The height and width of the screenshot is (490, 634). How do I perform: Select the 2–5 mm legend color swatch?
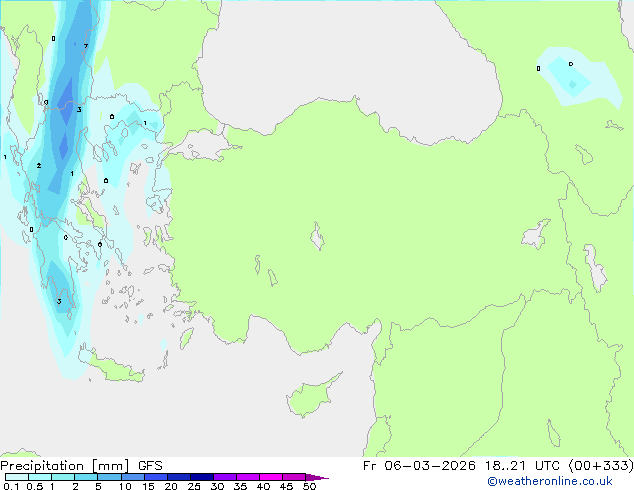click(86, 477)
